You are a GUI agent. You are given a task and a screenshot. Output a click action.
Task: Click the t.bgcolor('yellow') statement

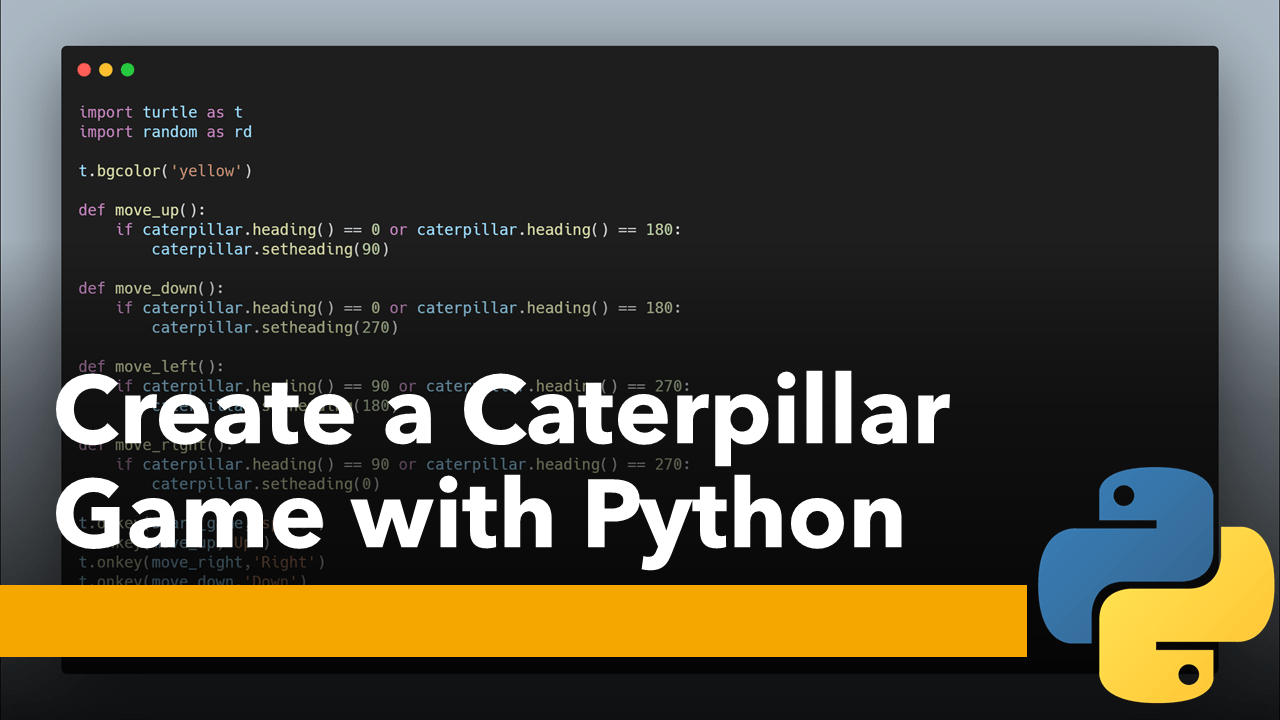tap(165, 170)
